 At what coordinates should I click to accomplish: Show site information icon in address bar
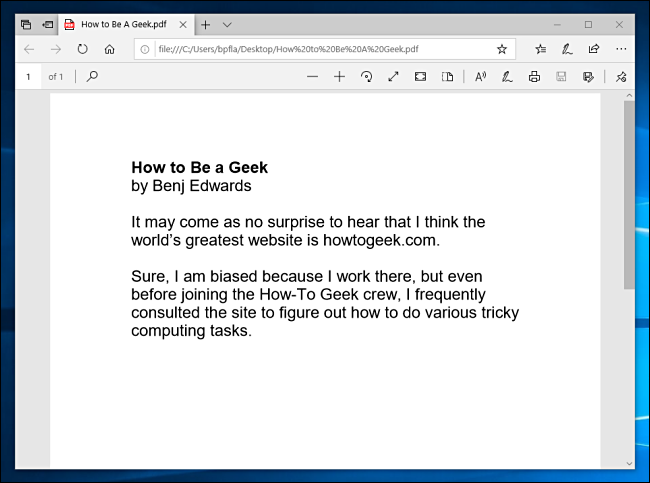(145, 49)
